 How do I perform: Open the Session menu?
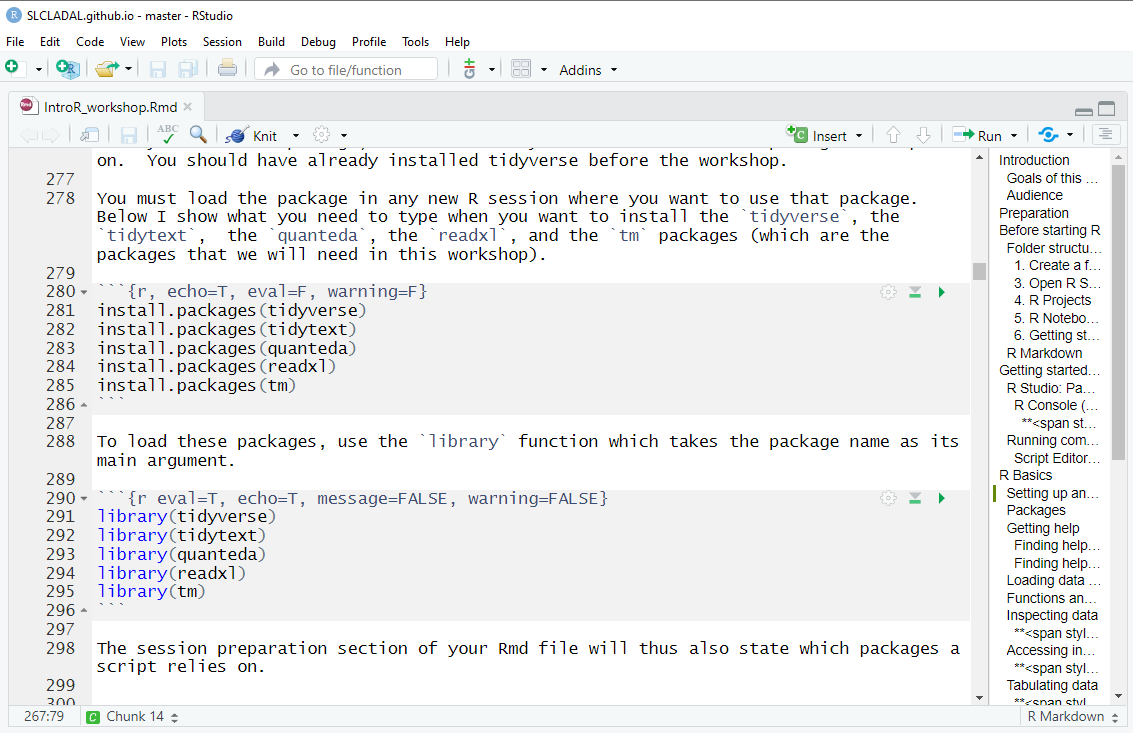coord(222,42)
